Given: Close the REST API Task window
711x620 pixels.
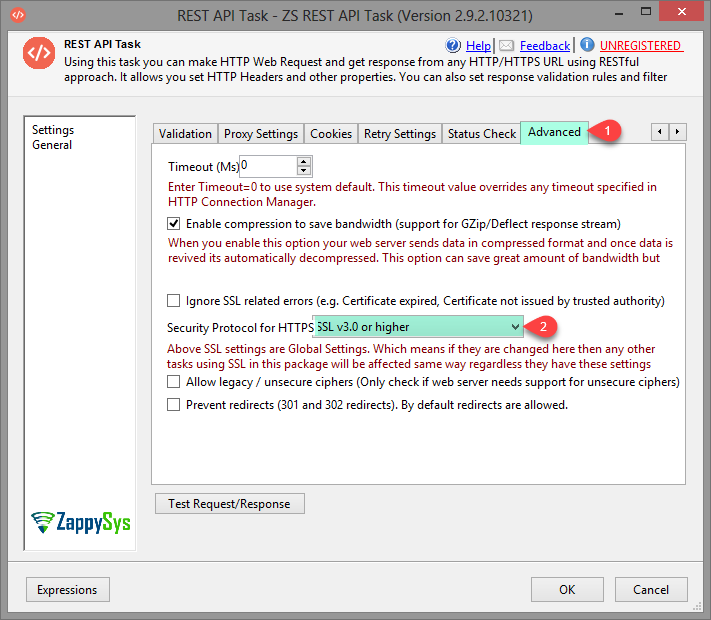Looking at the screenshot, I should click(x=682, y=12).
